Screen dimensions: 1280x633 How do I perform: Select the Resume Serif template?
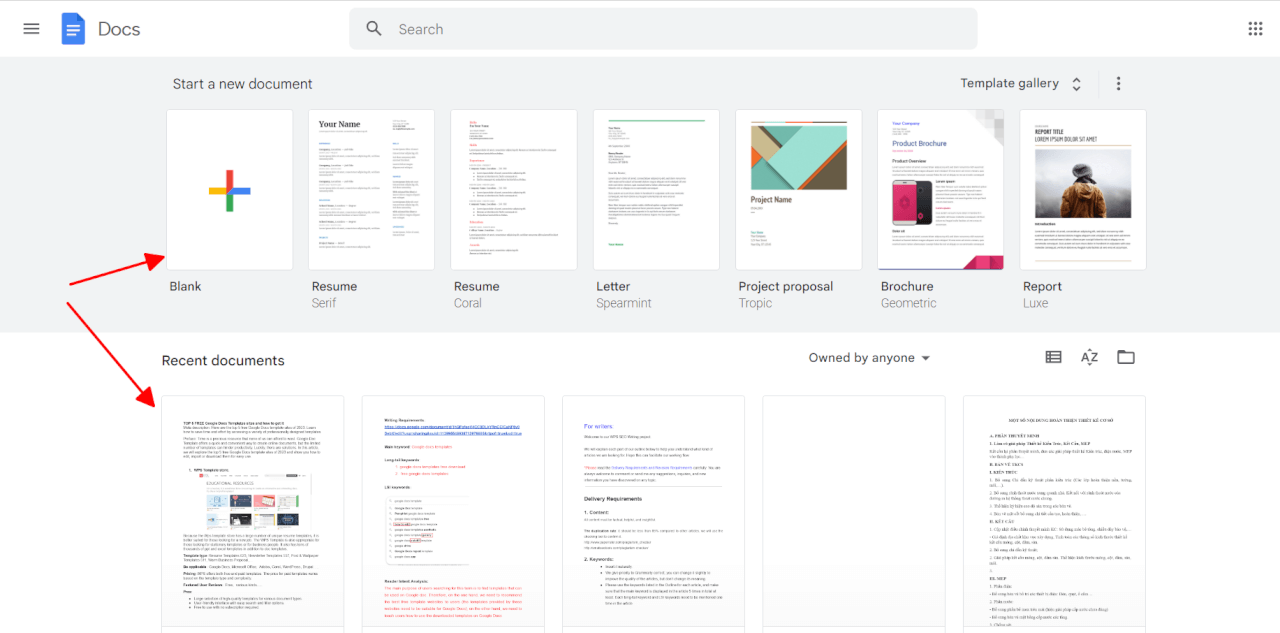click(x=372, y=190)
